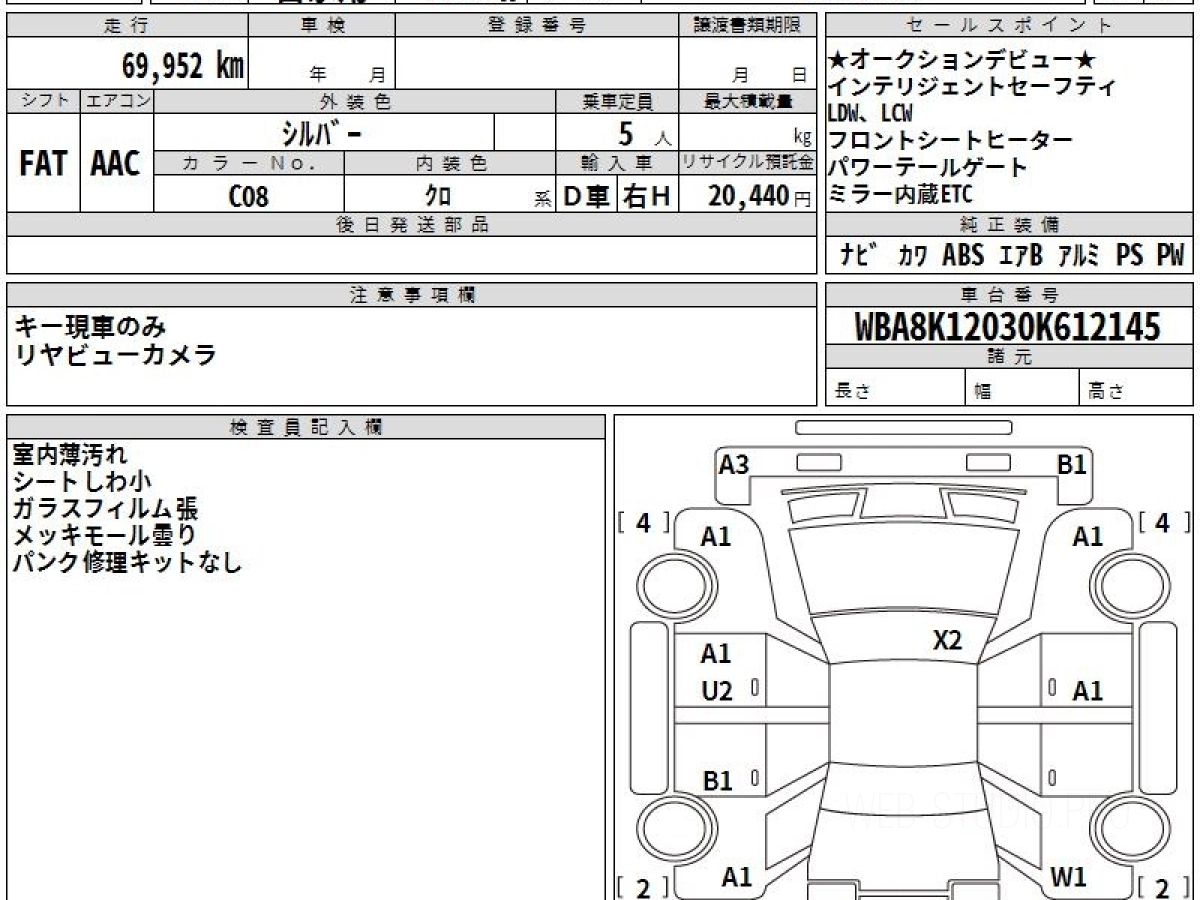Select the interior color value "クロ"

(x=438, y=196)
